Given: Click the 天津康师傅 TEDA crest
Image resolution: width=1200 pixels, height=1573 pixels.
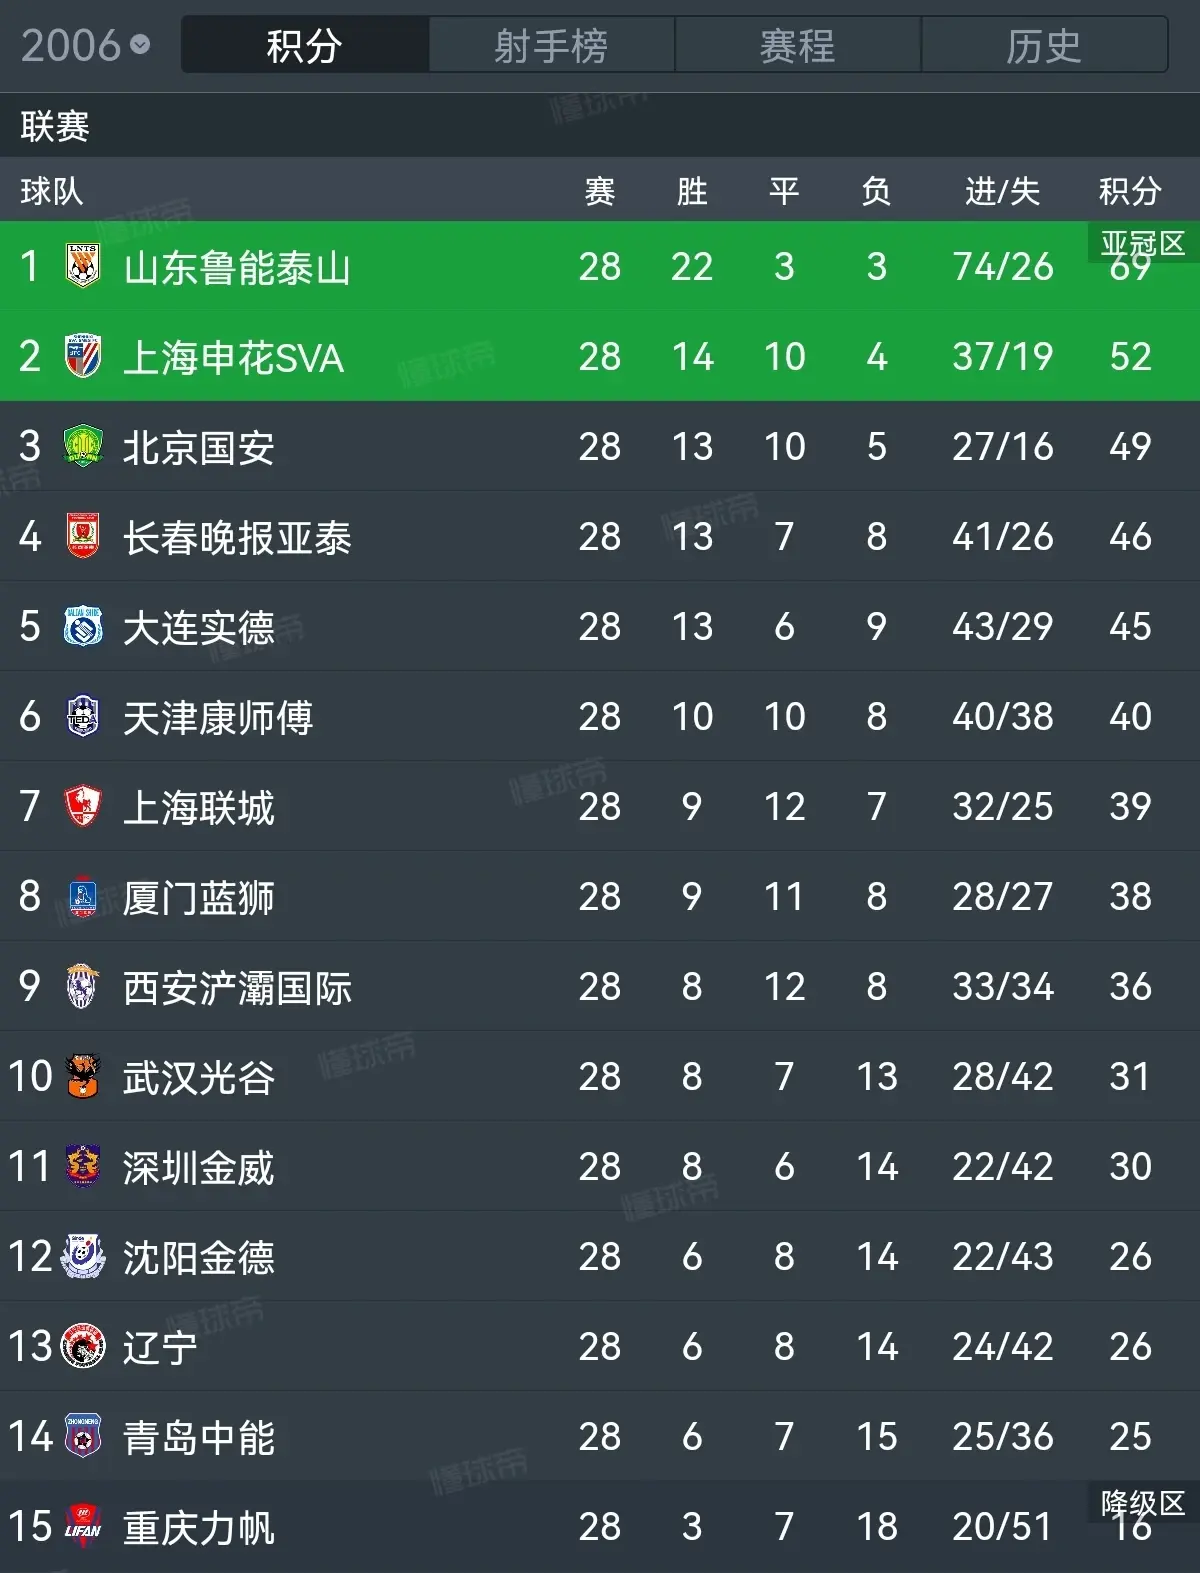Looking at the screenshot, I should click(x=83, y=716).
